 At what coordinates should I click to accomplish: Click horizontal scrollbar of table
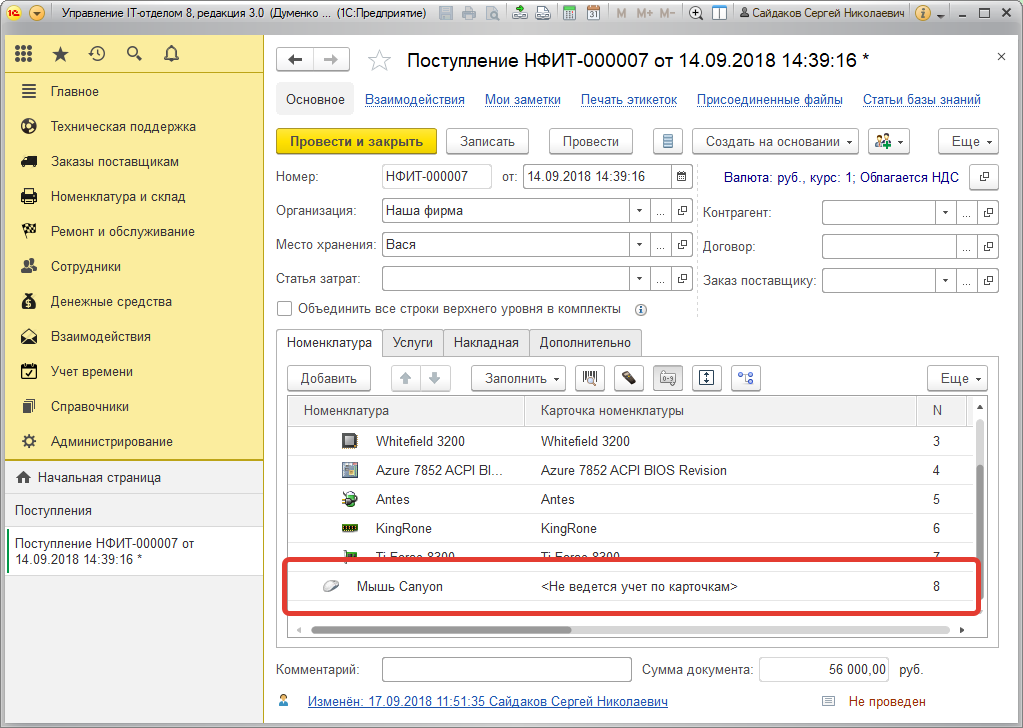point(441,630)
